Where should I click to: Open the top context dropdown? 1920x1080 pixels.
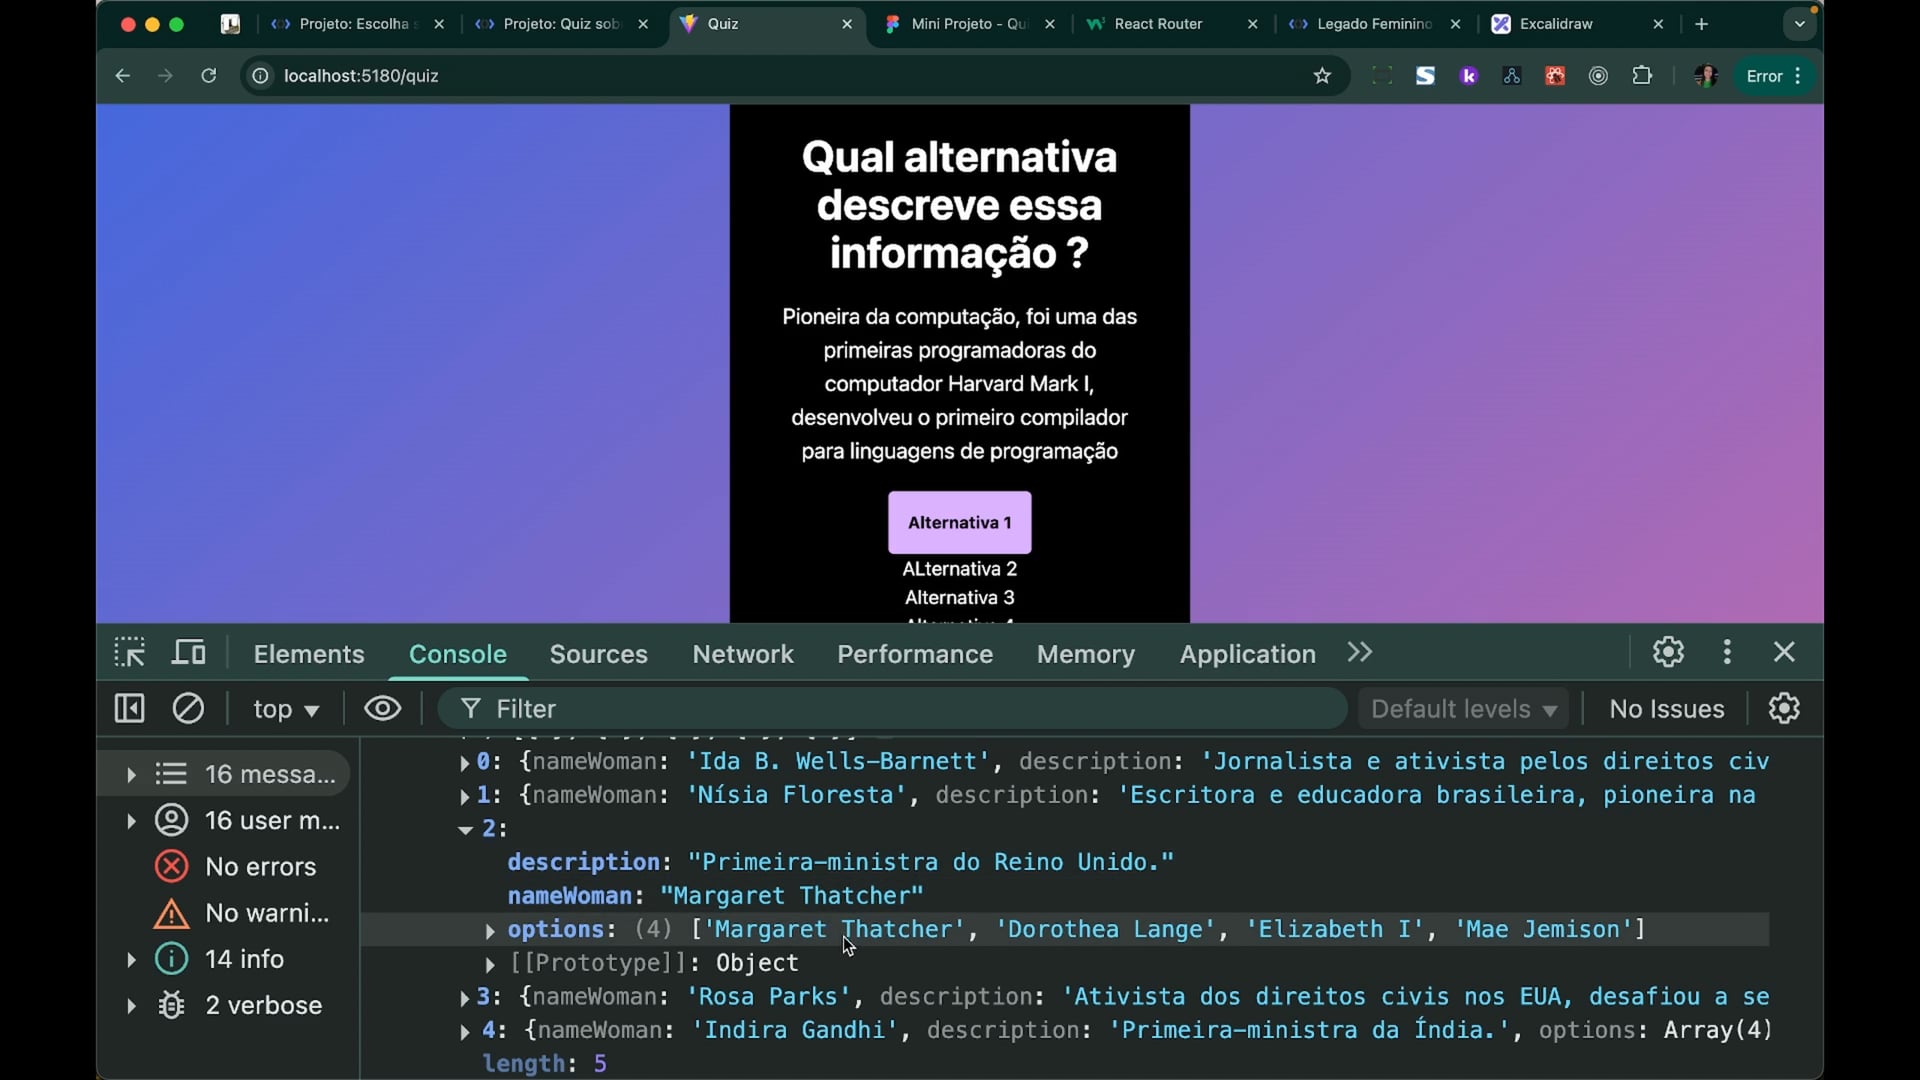pyautogui.click(x=285, y=709)
